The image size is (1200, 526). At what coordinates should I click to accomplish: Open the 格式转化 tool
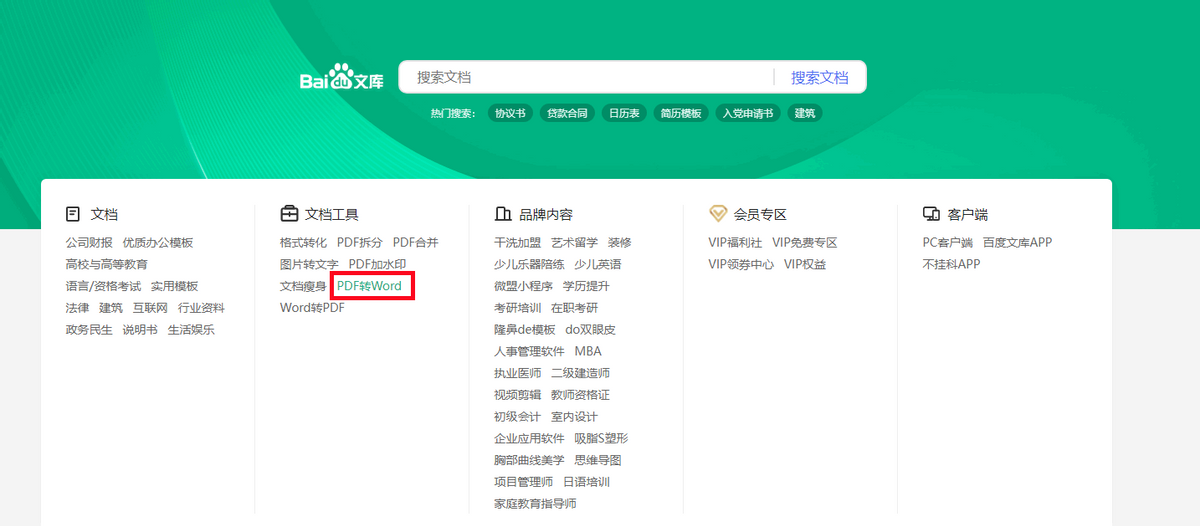pyautogui.click(x=303, y=242)
